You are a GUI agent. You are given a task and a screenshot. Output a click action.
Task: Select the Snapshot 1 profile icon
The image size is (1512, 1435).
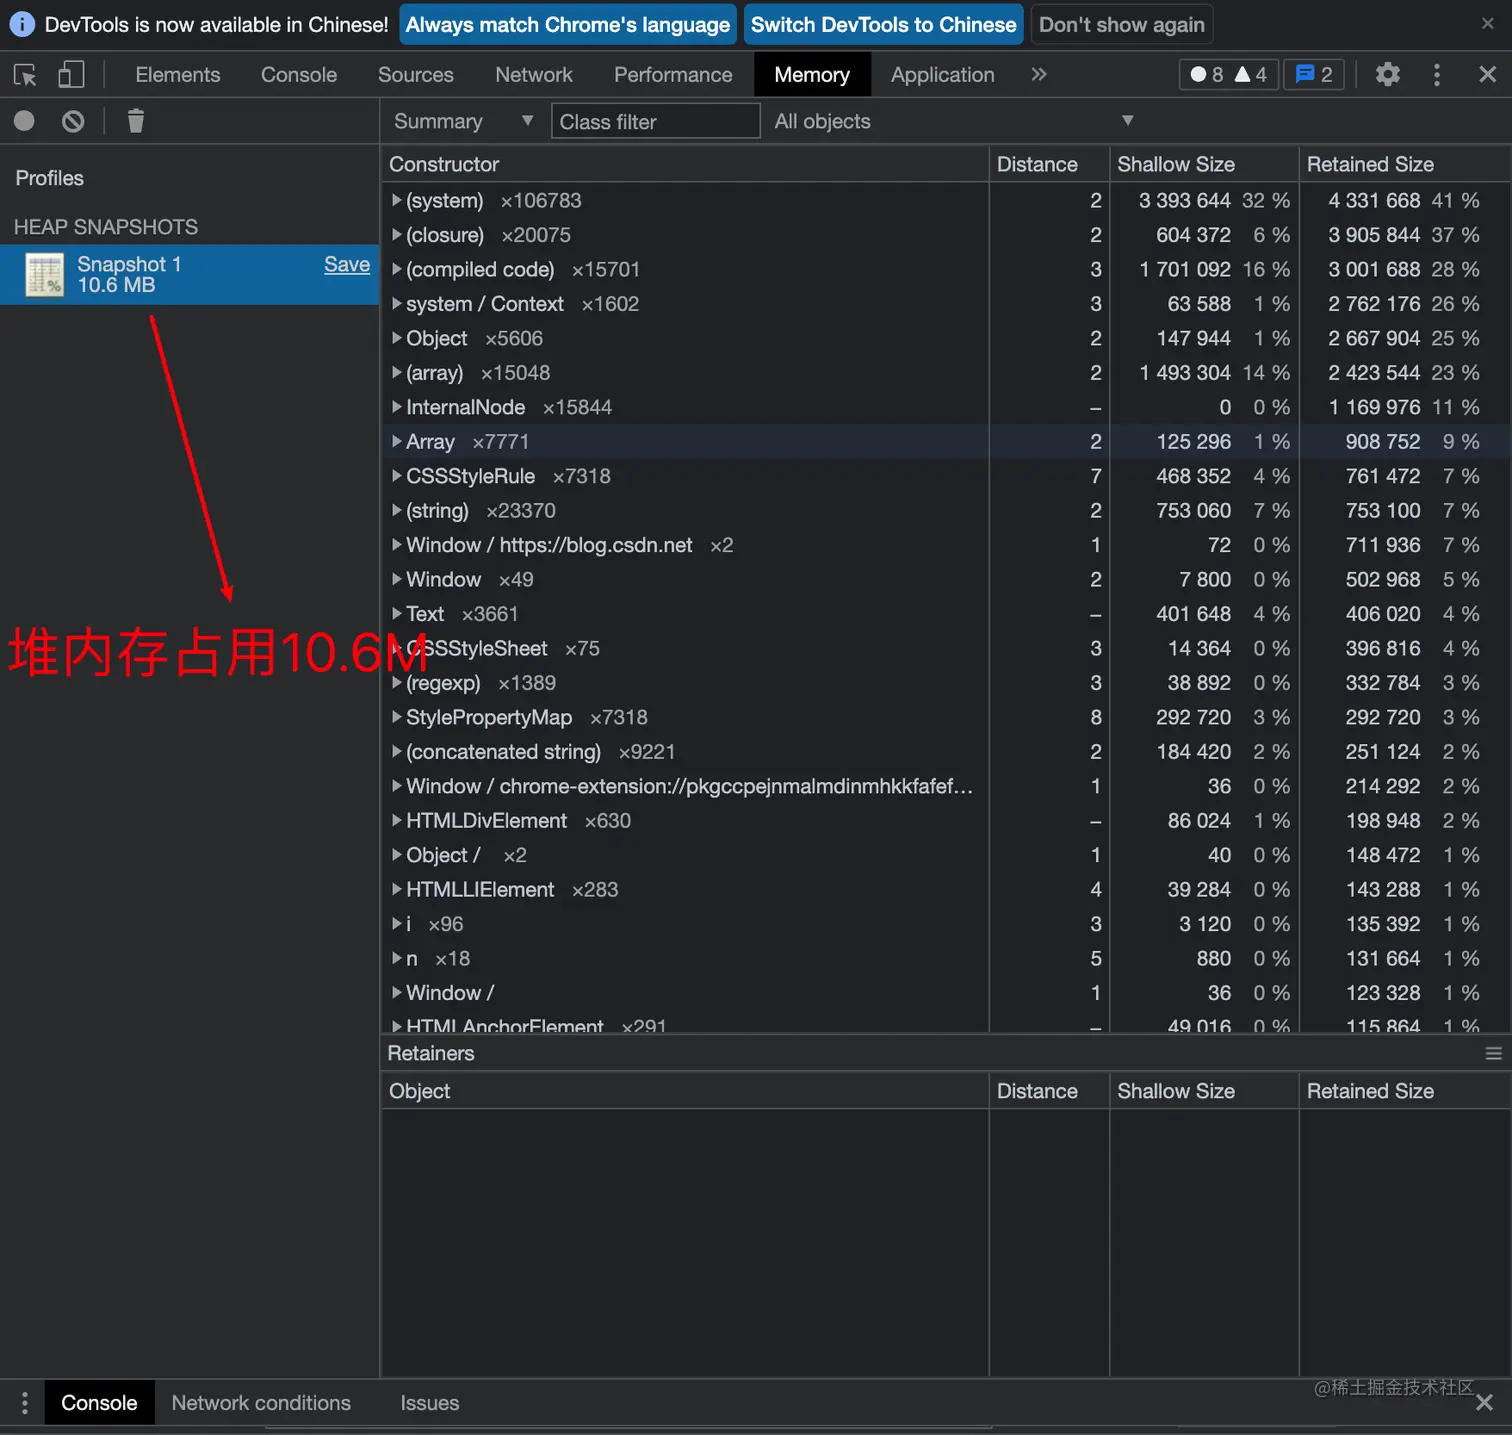click(x=44, y=275)
